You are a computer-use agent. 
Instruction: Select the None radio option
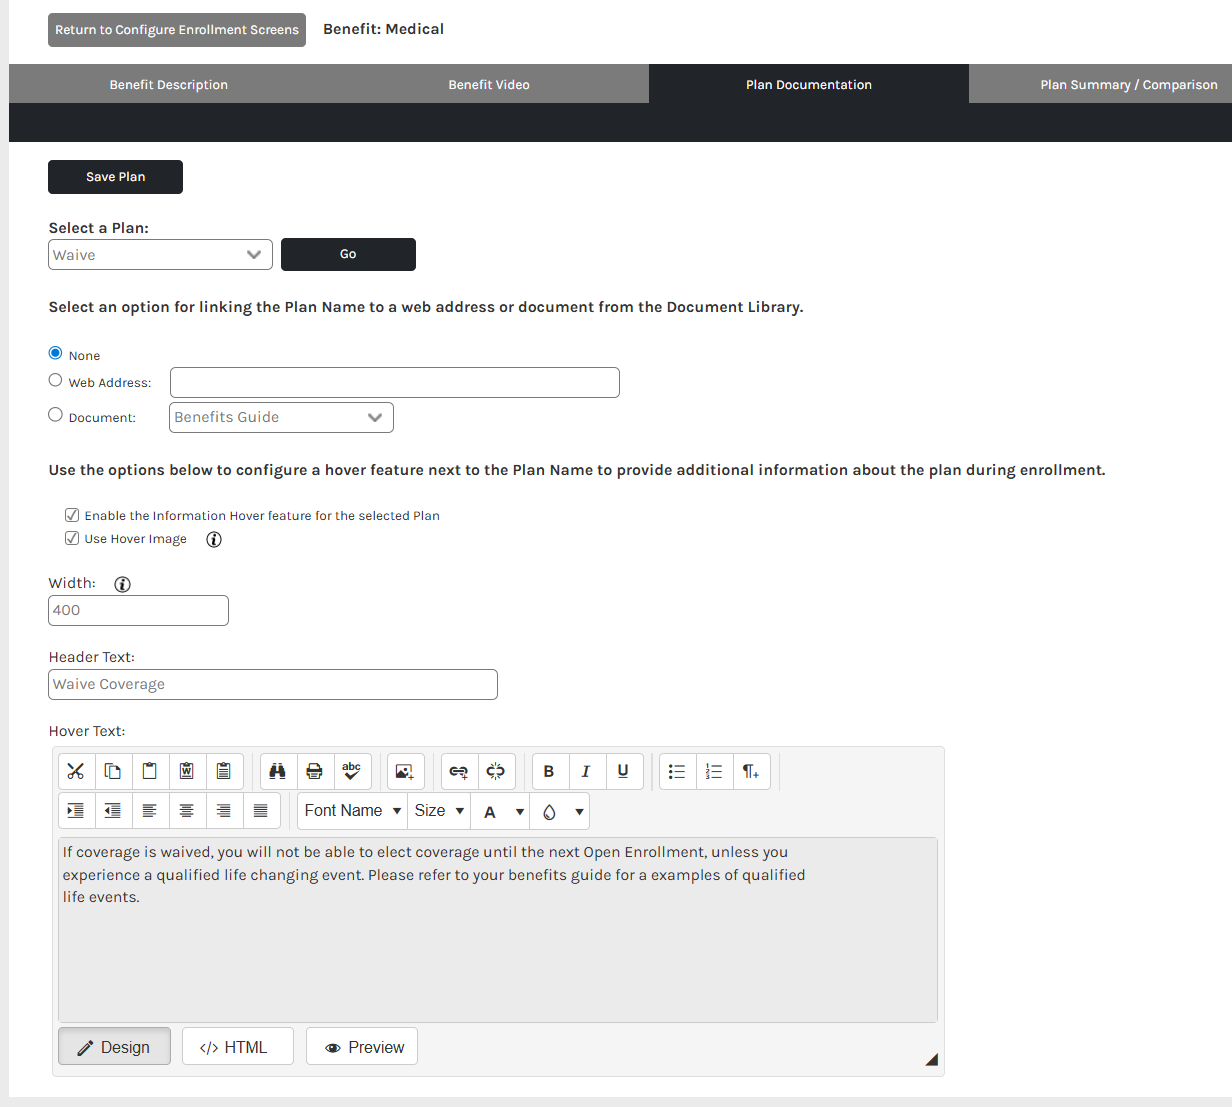coord(56,353)
